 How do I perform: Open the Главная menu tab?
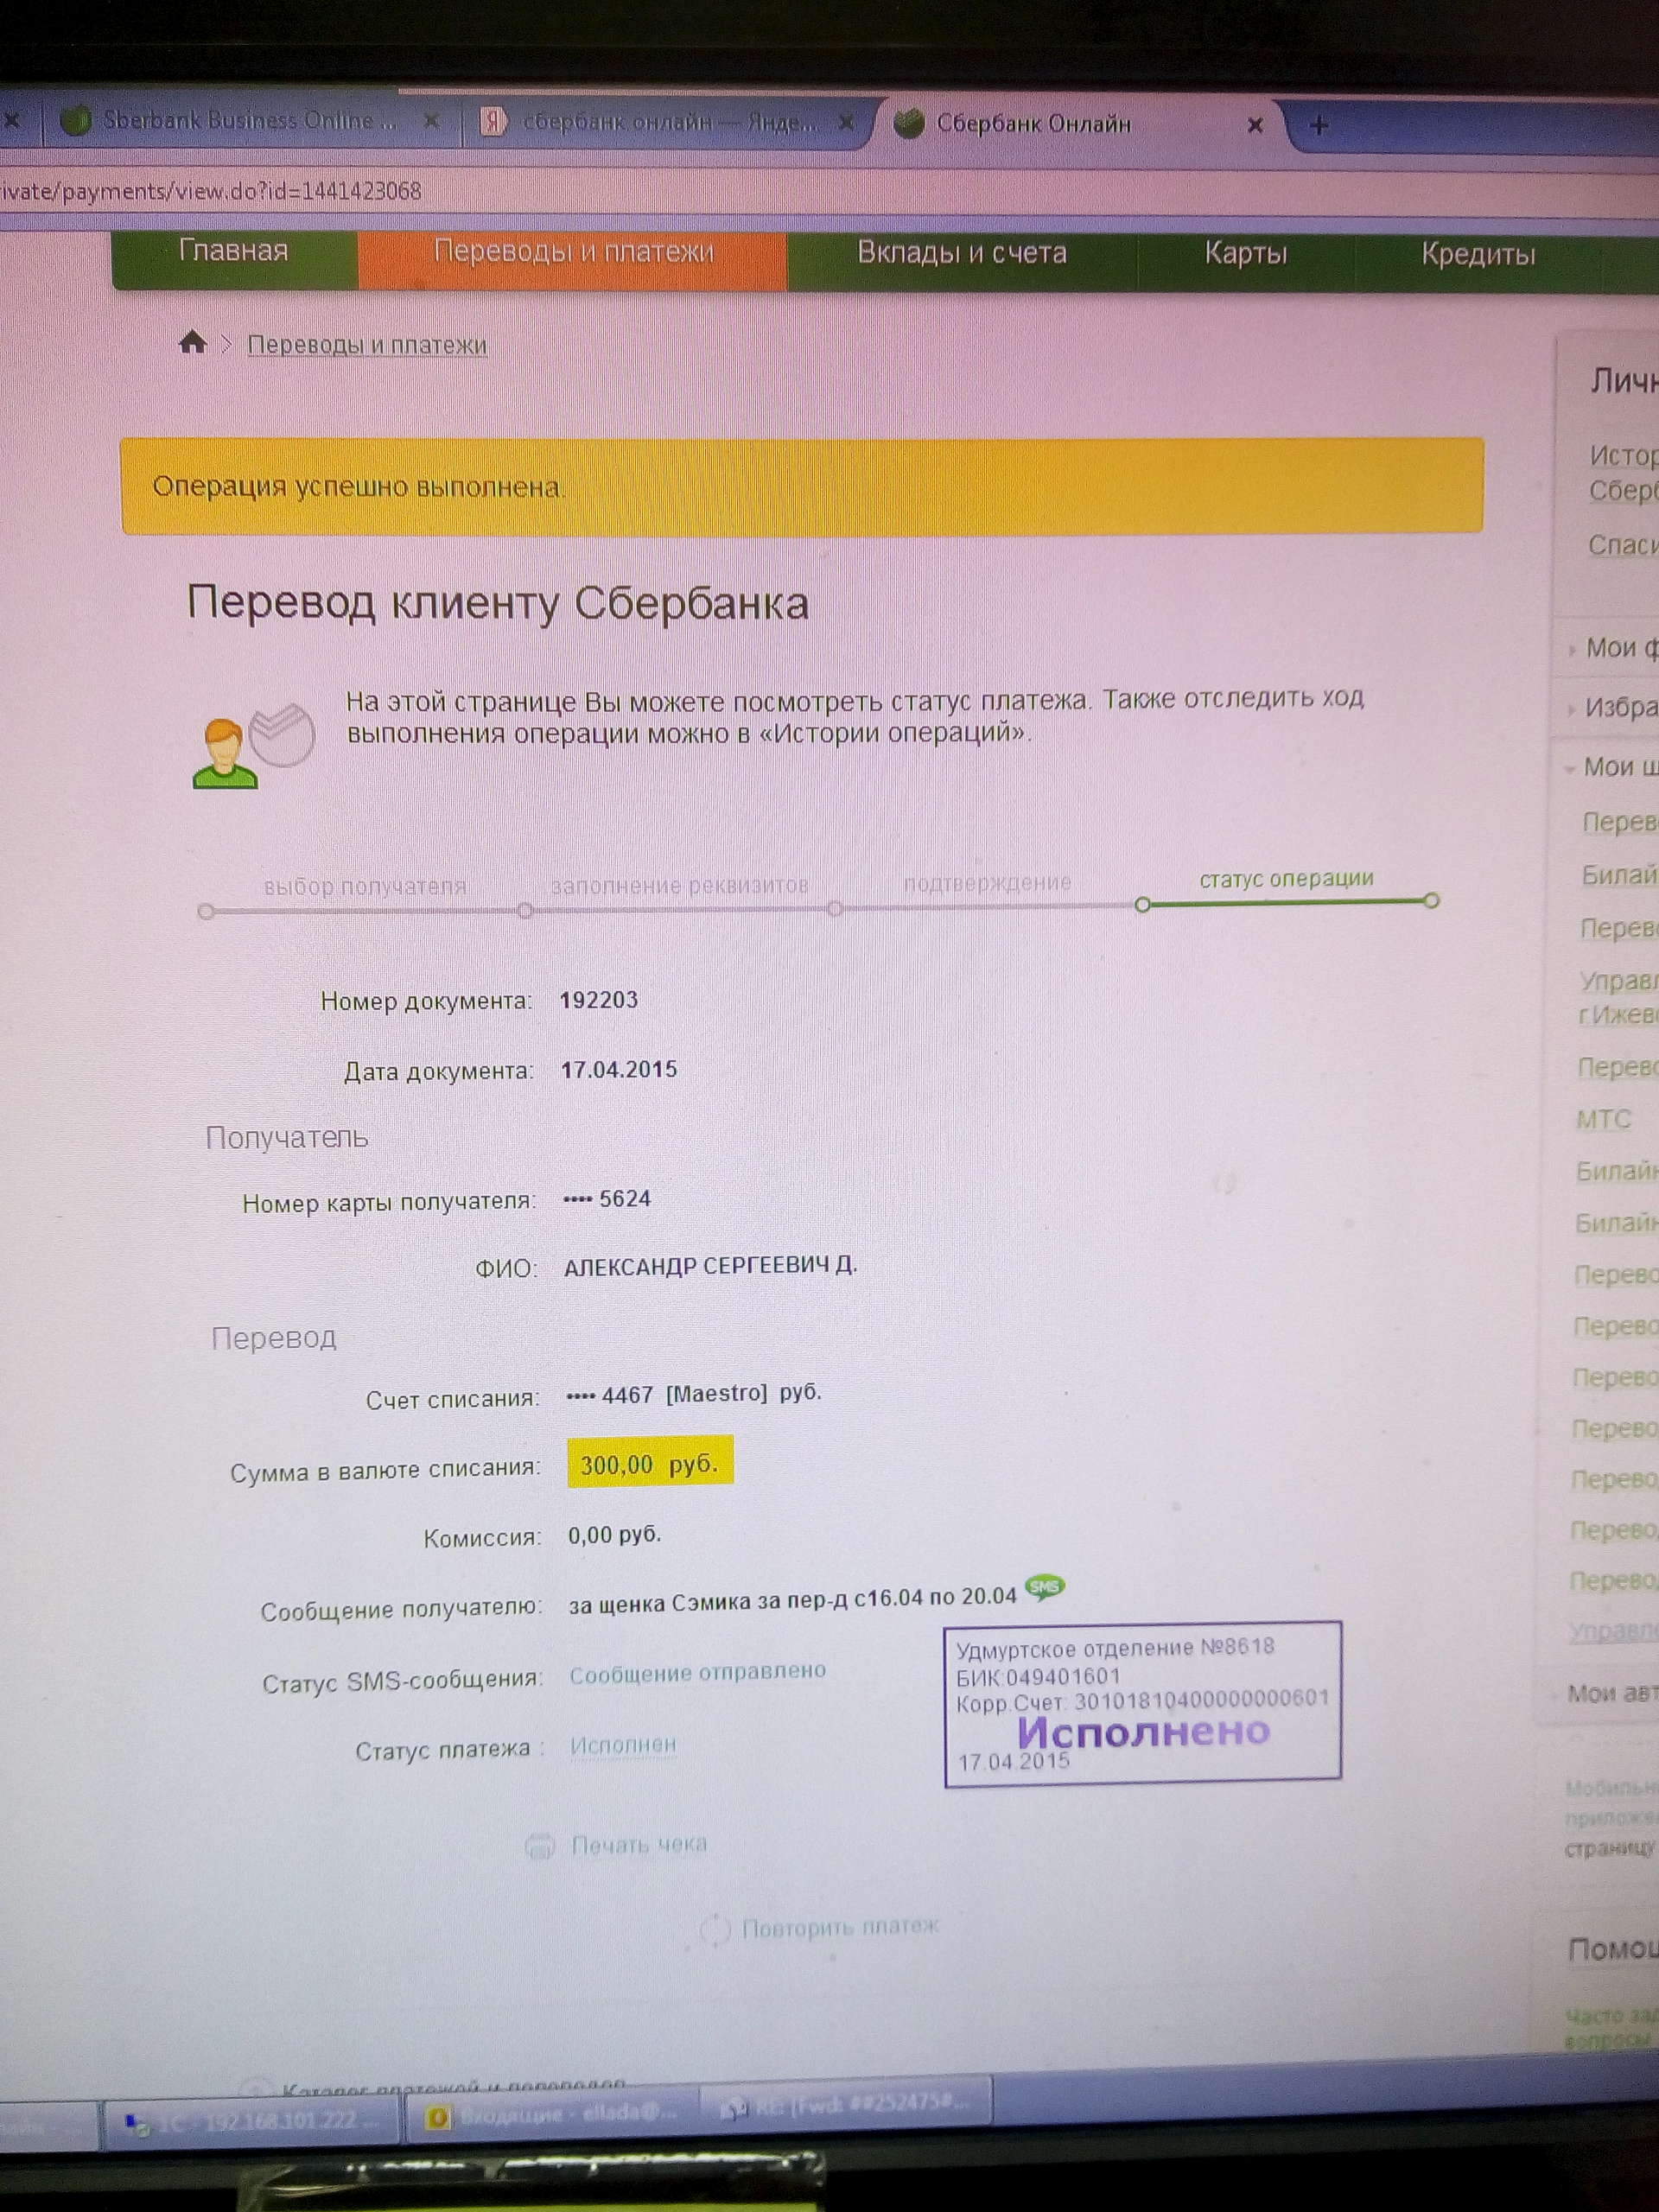tap(234, 250)
